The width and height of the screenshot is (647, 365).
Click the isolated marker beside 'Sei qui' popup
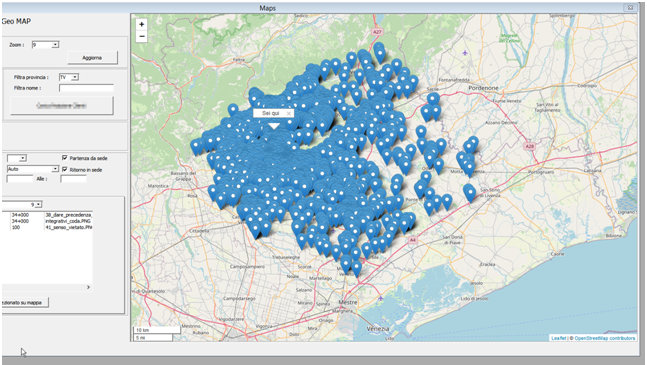pos(233,110)
